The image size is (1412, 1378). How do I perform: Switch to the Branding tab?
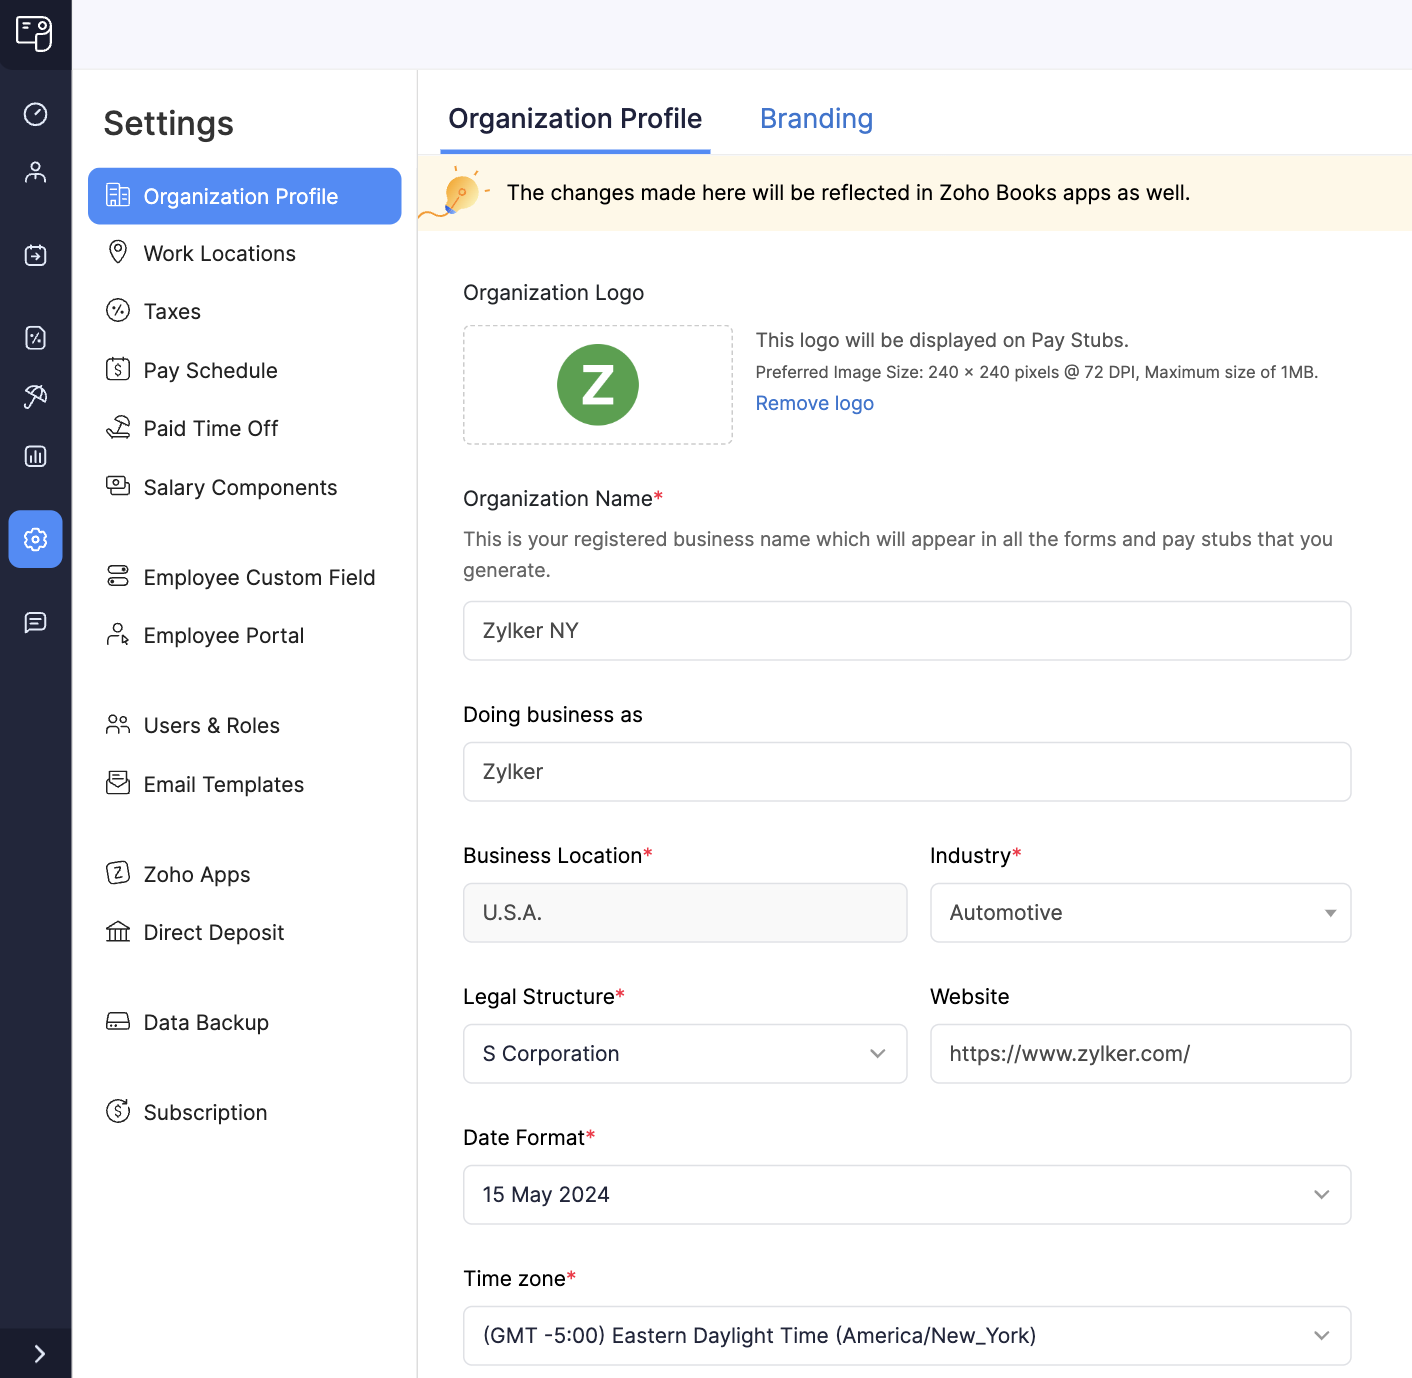816,118
